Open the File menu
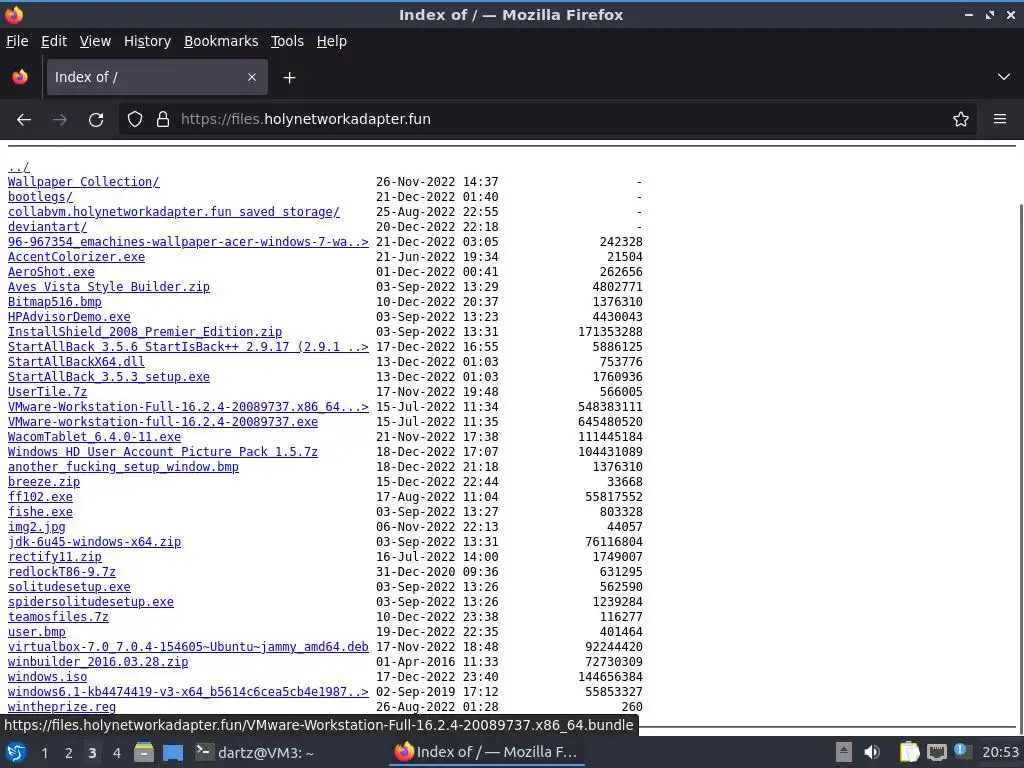This screenshot has height=768, width=1024. [17, 41]
